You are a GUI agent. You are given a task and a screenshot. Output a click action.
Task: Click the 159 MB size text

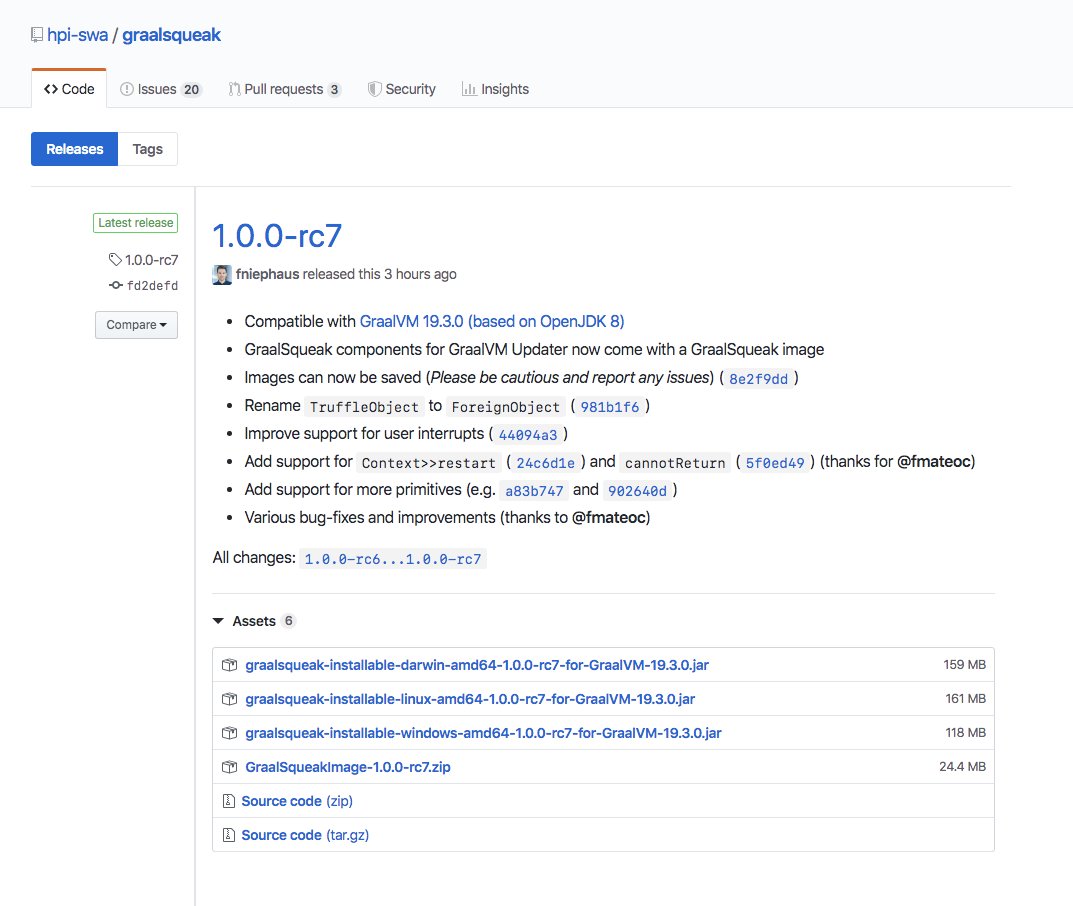coord(964,665)
